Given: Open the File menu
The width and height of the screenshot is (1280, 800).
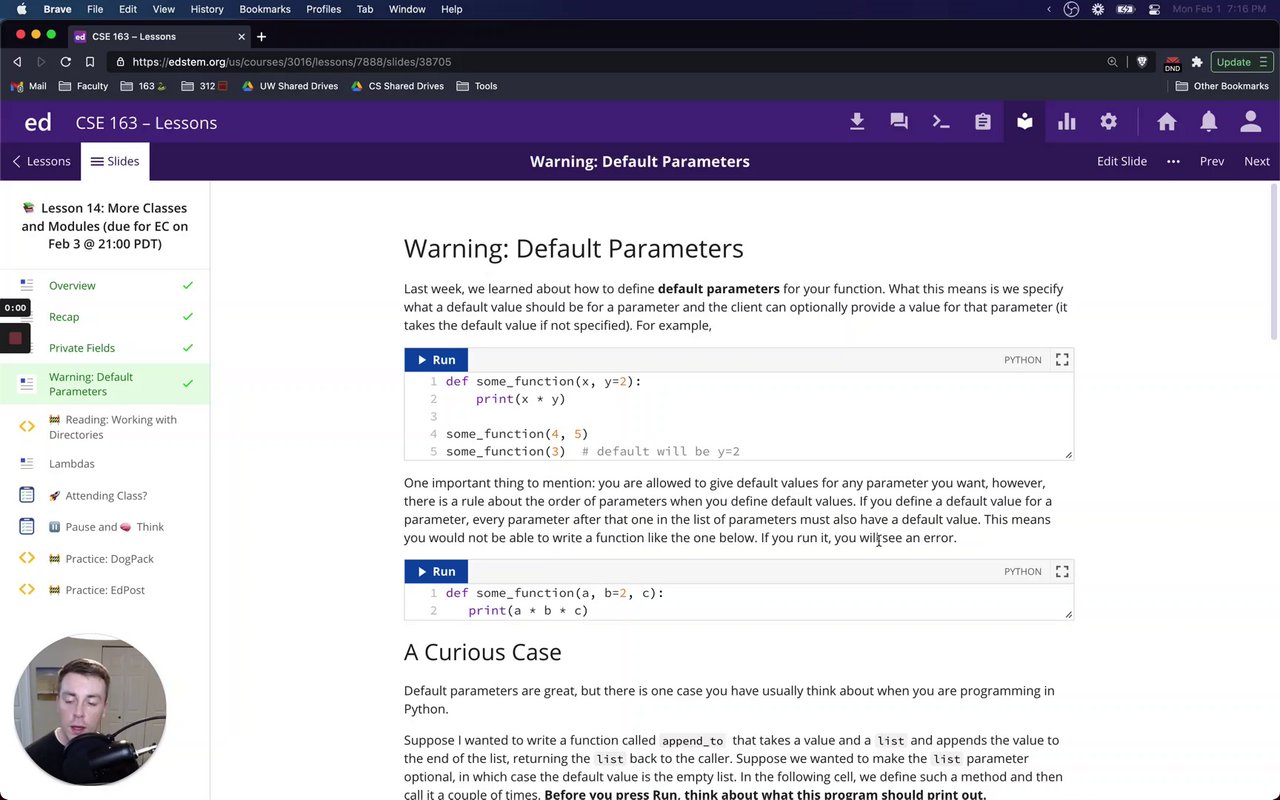Looking at the screenshot, I should (x=95, y=9).
